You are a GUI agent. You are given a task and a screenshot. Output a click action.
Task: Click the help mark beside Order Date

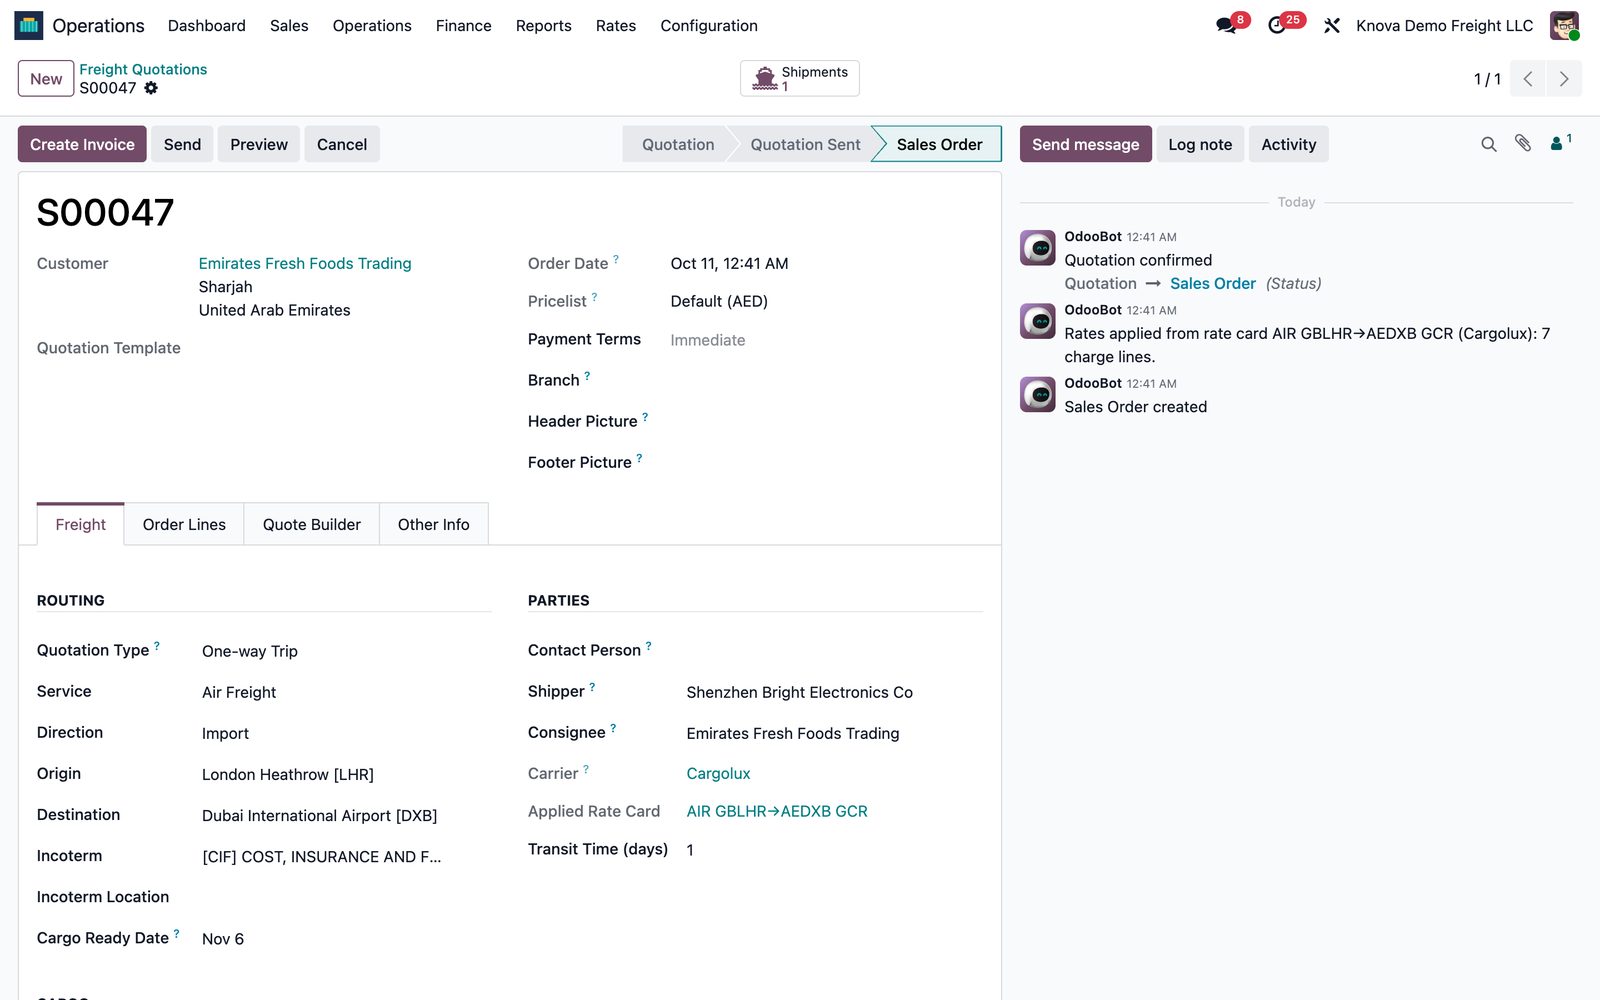pyautogui.click(x=616, y=259)
